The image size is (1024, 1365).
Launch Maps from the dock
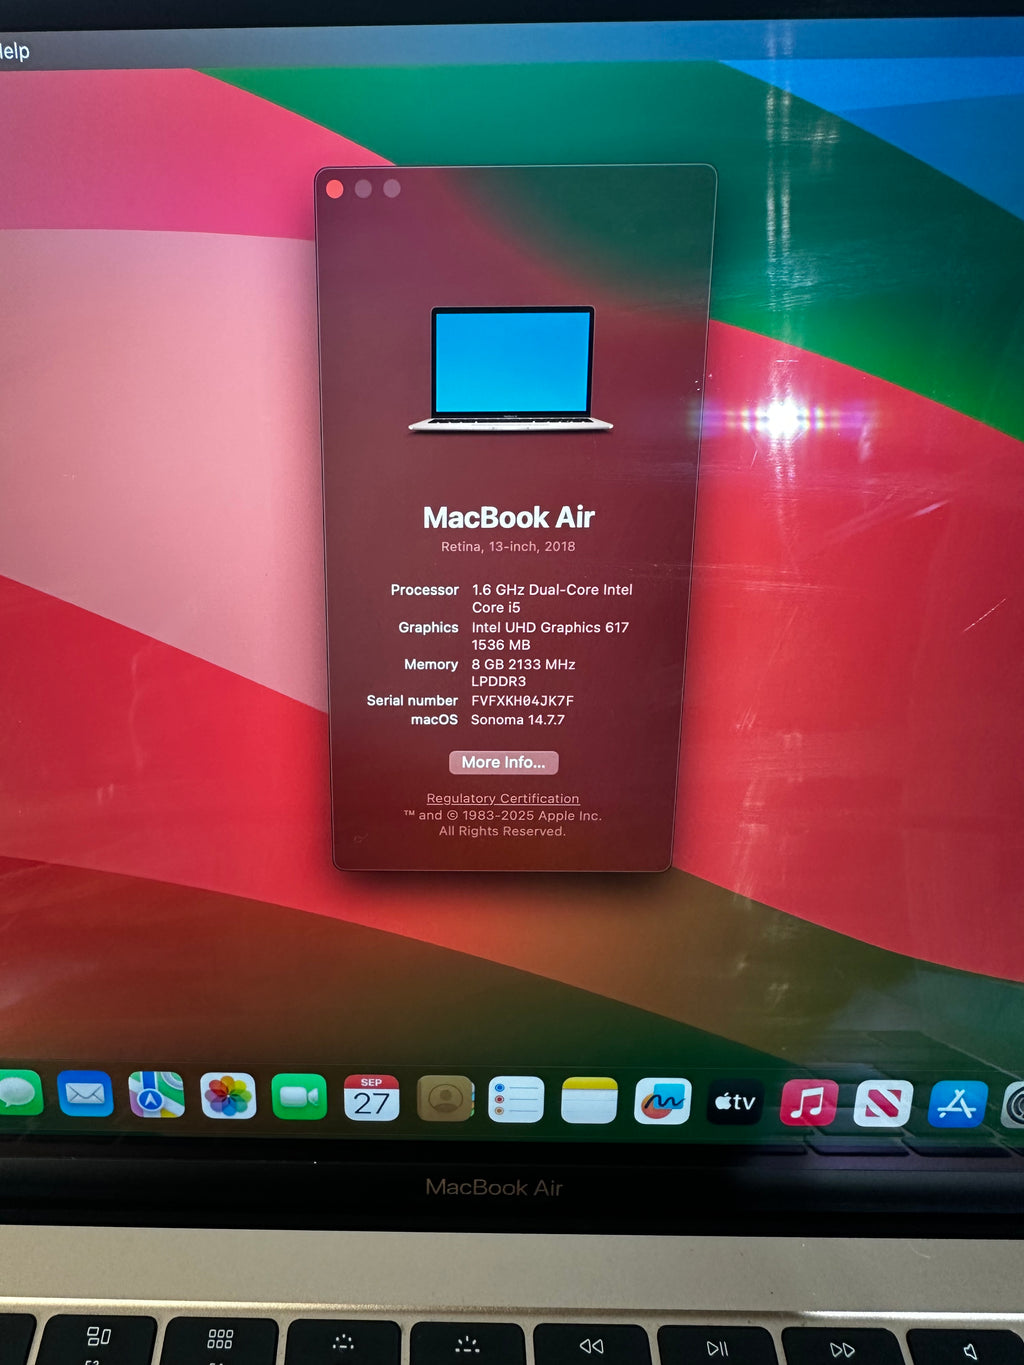pos(156,1095)
